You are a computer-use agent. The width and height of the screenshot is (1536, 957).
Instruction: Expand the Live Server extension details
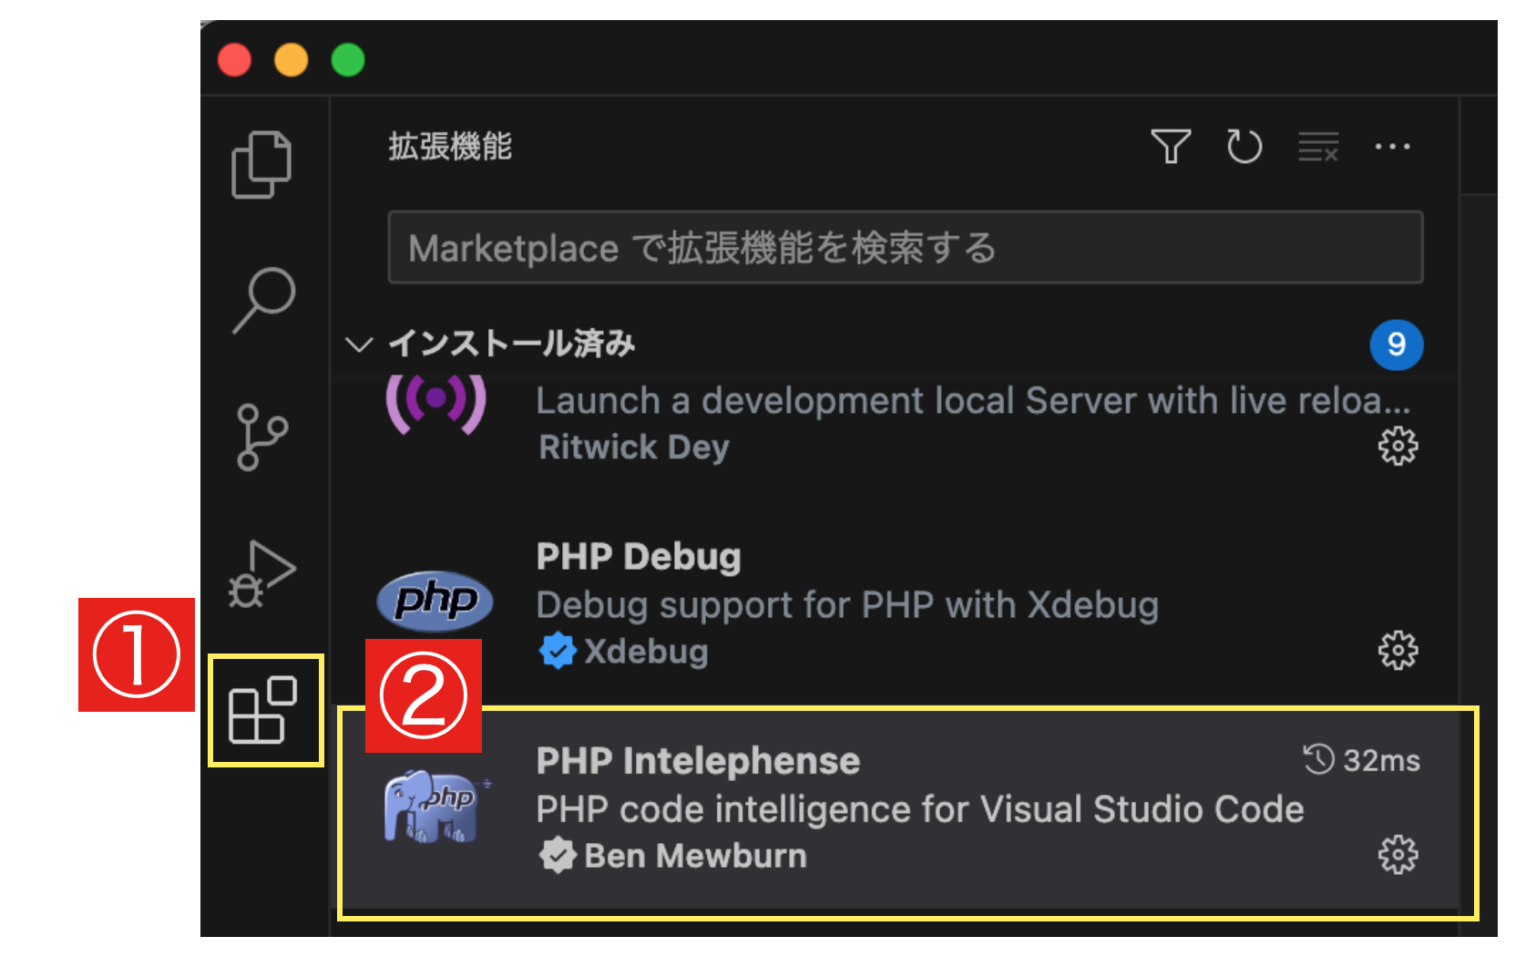[800, 420]
